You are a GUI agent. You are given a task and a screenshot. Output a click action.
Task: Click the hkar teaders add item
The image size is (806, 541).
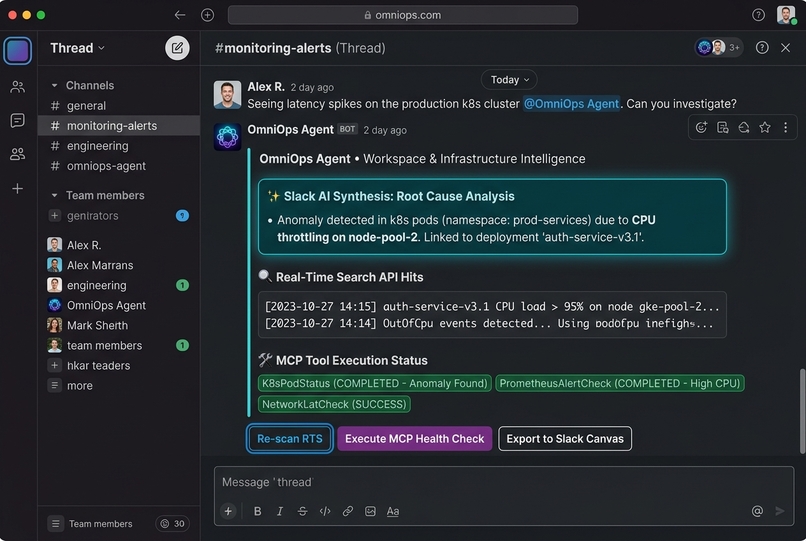(x=119, y=365)
